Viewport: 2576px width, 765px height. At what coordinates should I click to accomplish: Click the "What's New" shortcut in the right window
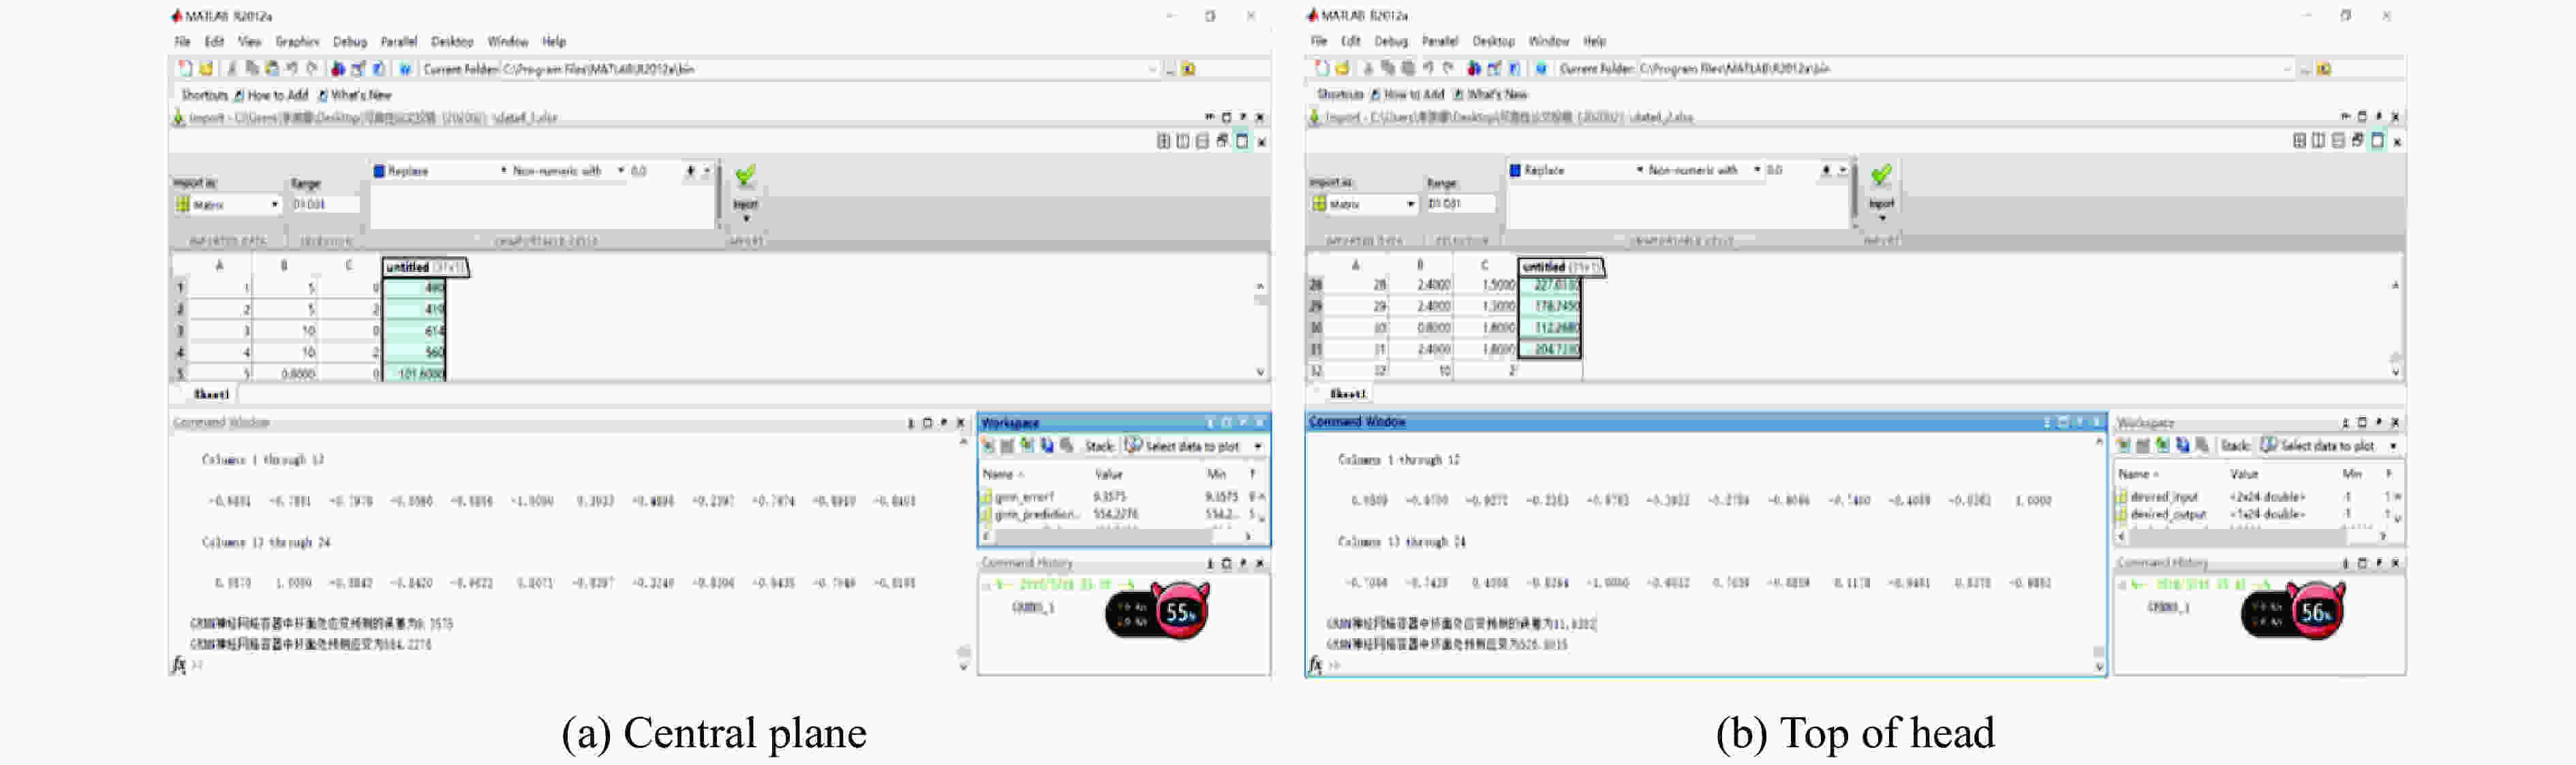[x=1496, y=94]
